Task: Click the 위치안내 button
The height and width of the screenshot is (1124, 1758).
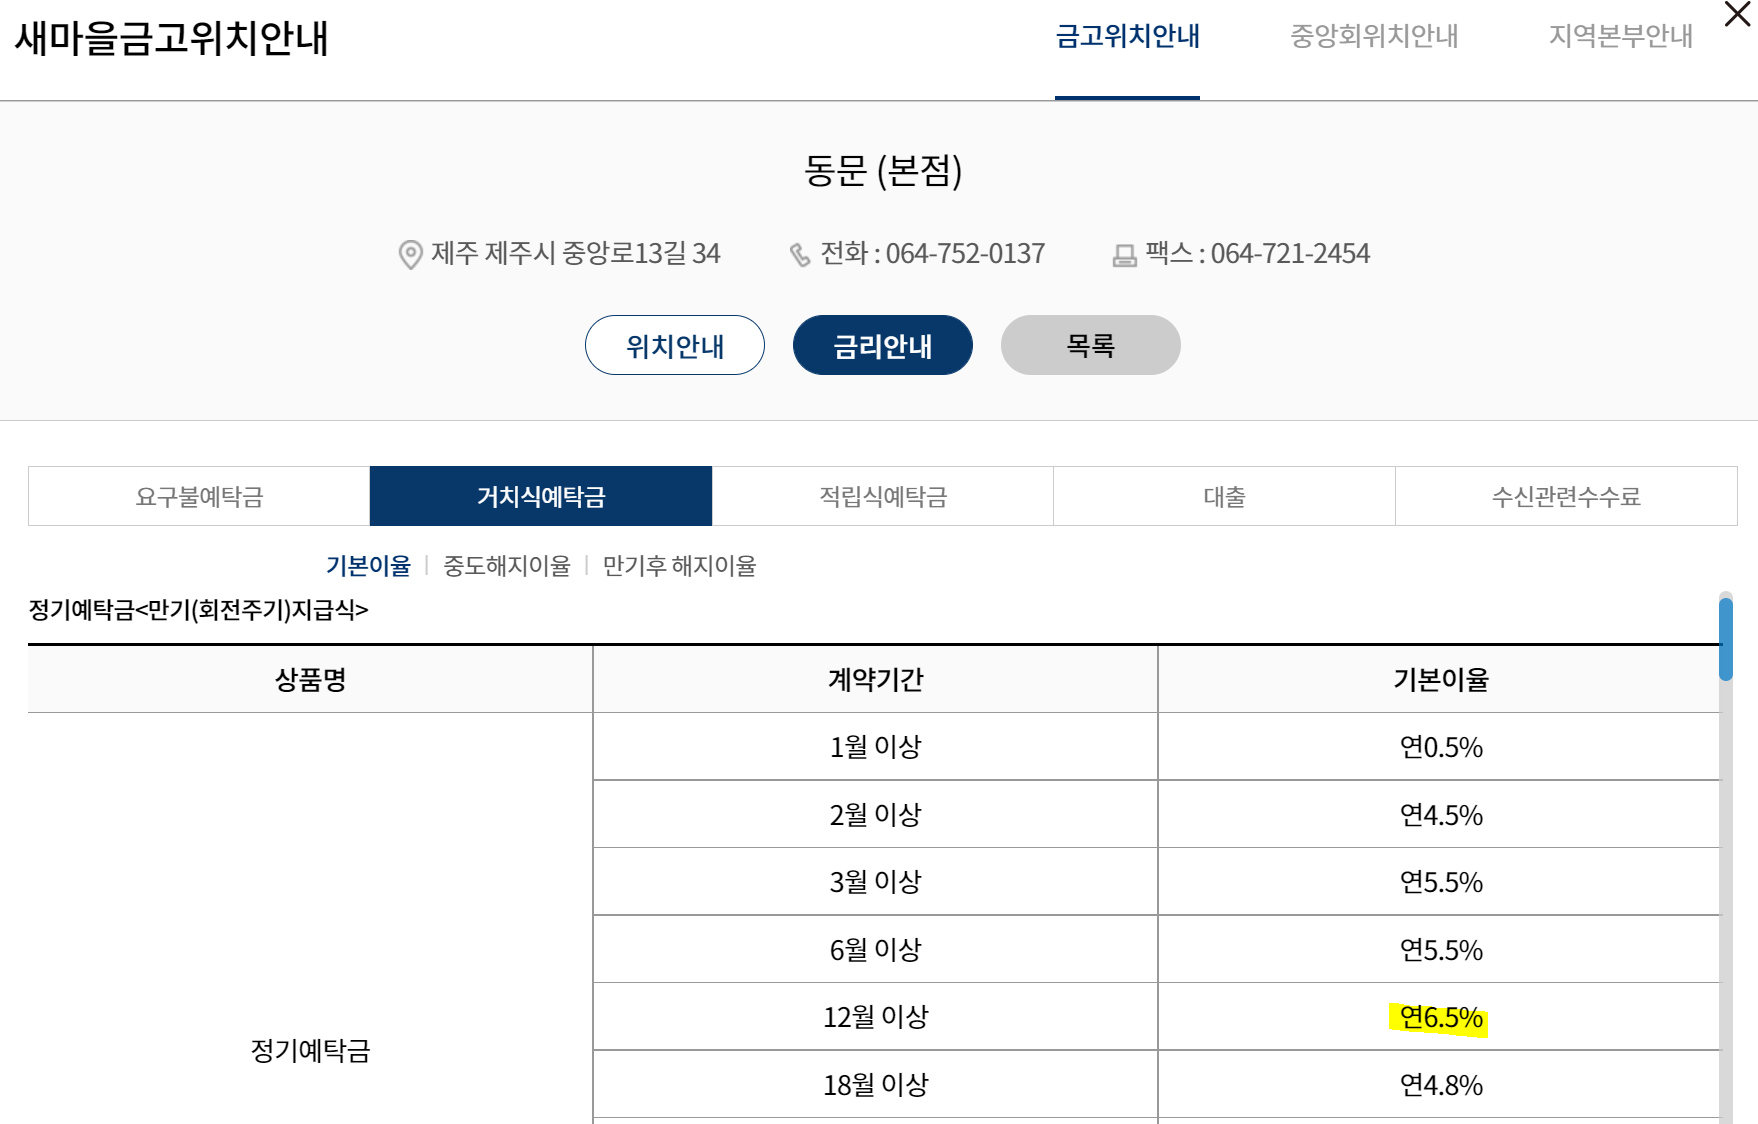Action: coord(675,345)
